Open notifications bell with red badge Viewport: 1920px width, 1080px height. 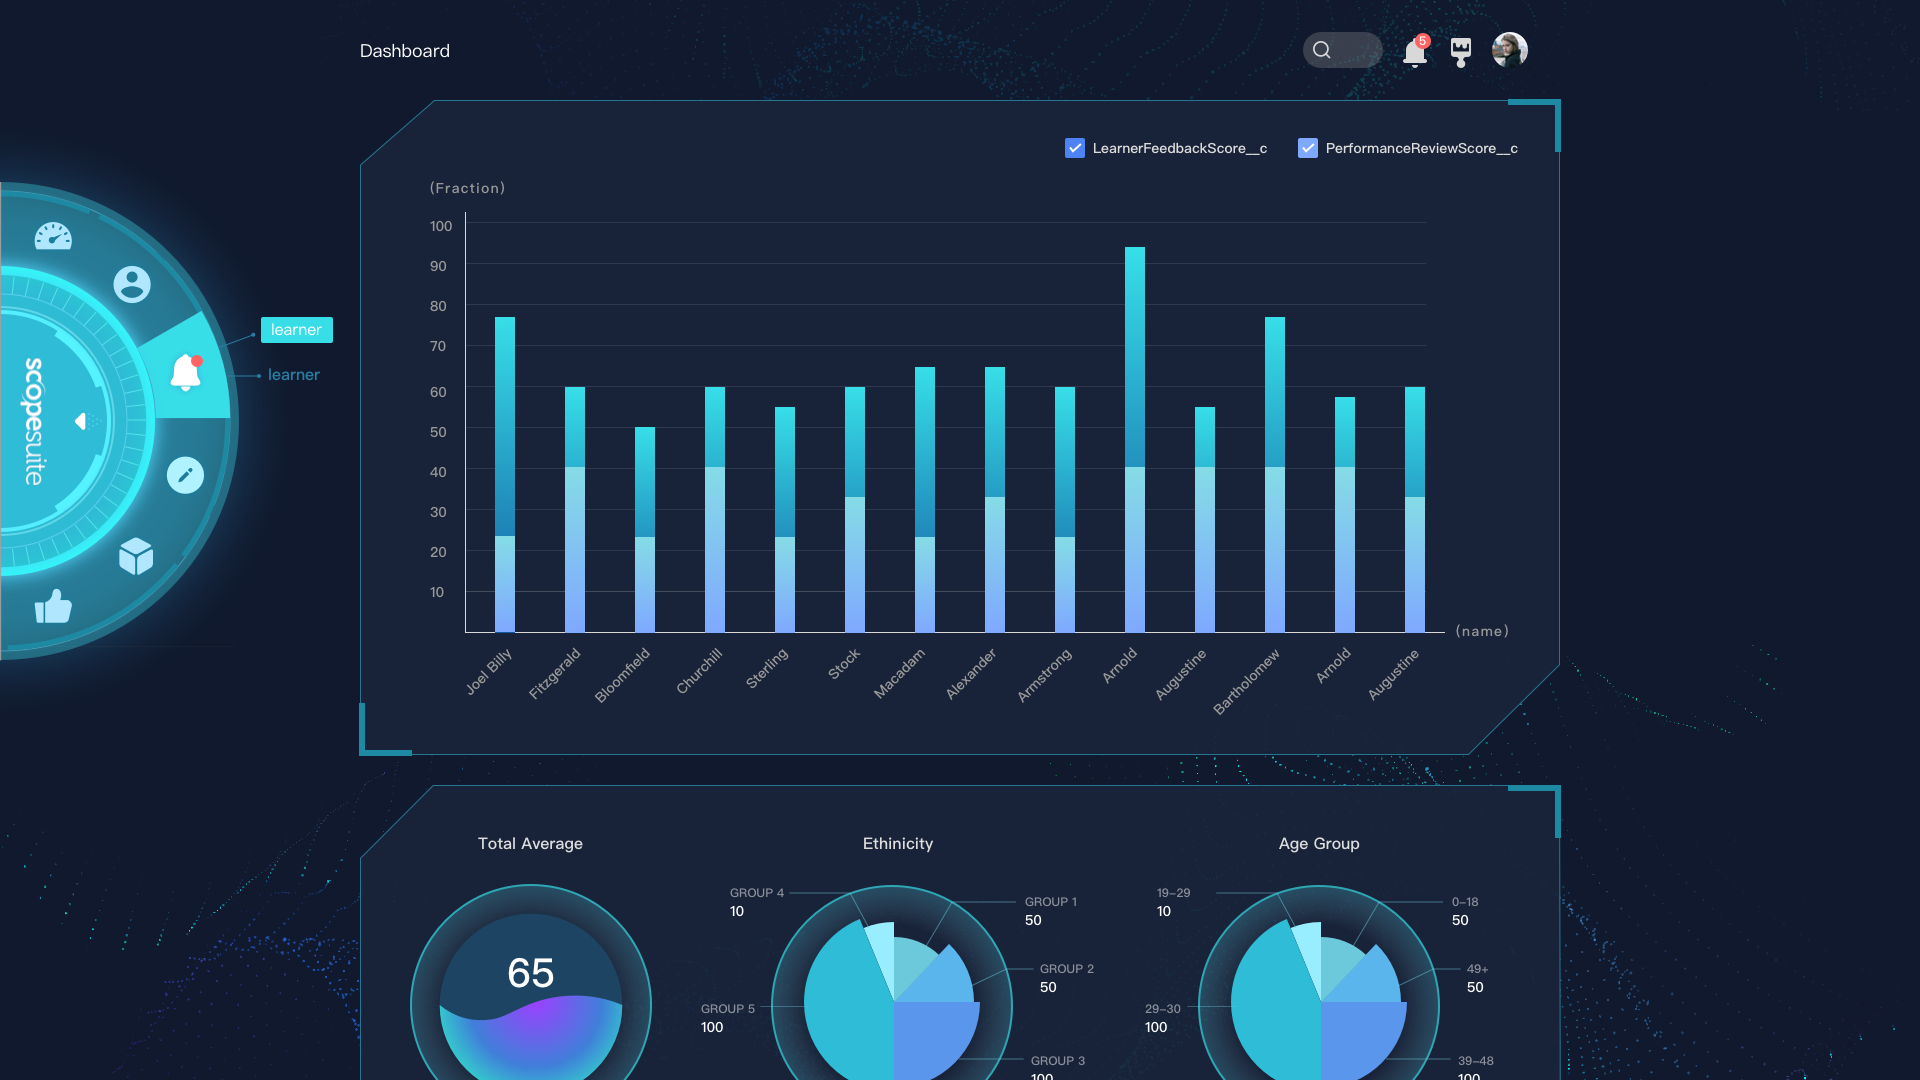point(1415,51)
